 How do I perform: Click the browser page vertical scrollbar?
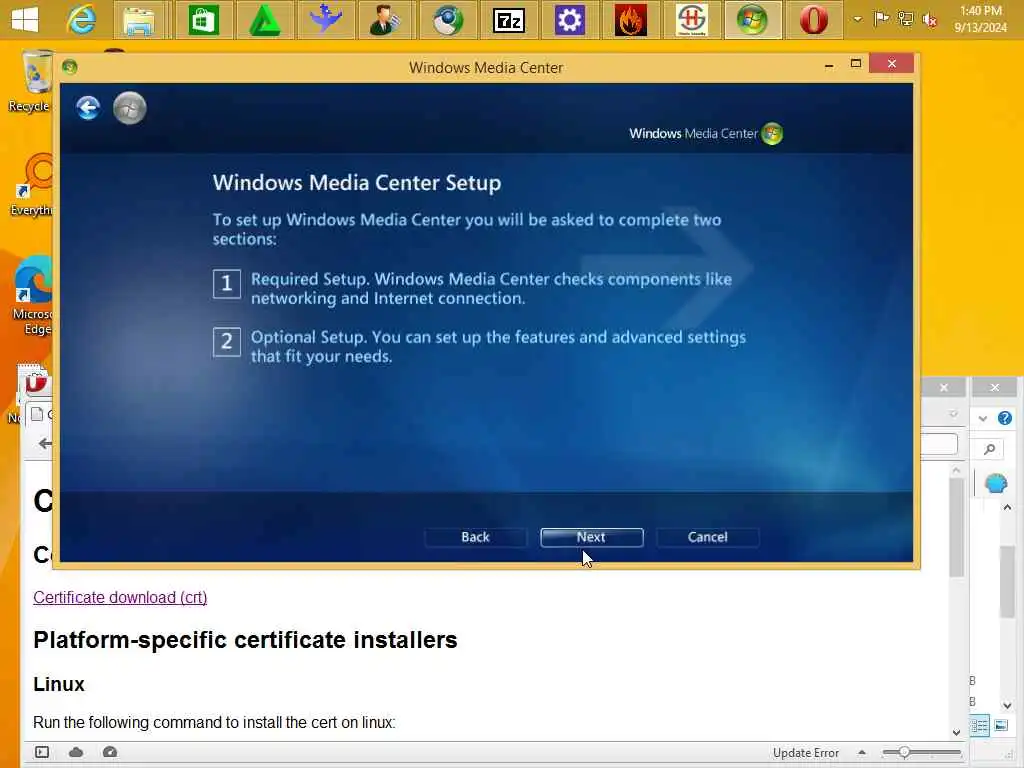click(957, 526)
